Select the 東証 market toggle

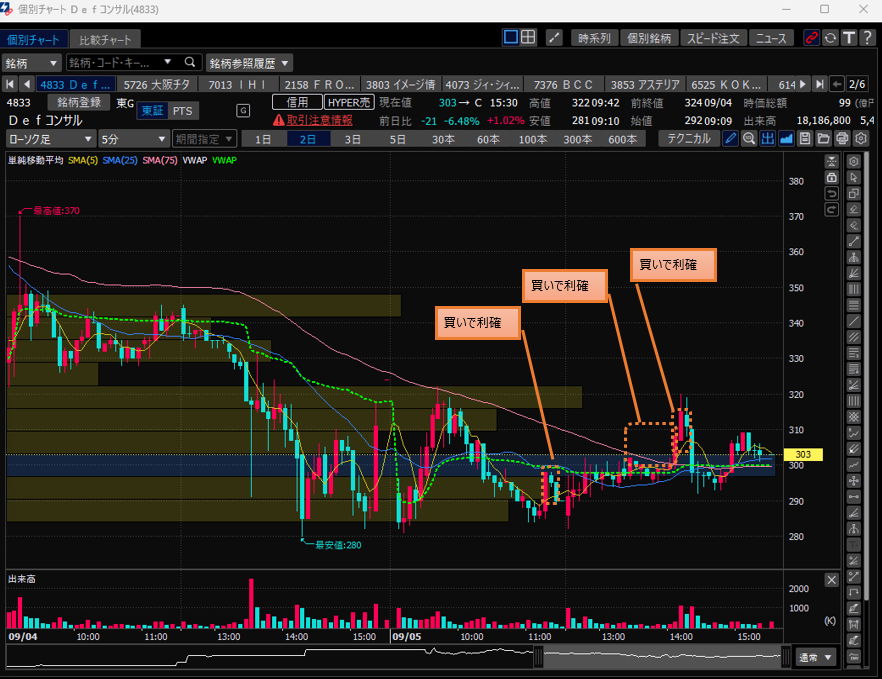151,110
